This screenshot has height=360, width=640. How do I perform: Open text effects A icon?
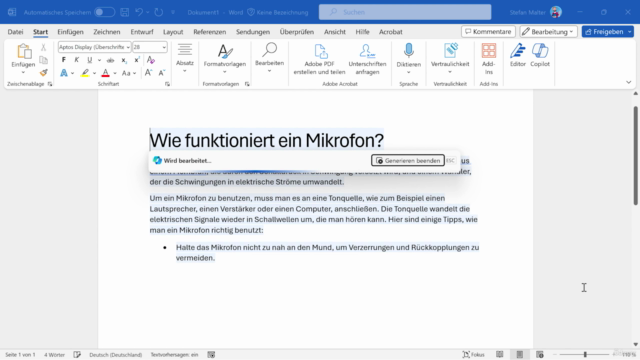[64, 73]
